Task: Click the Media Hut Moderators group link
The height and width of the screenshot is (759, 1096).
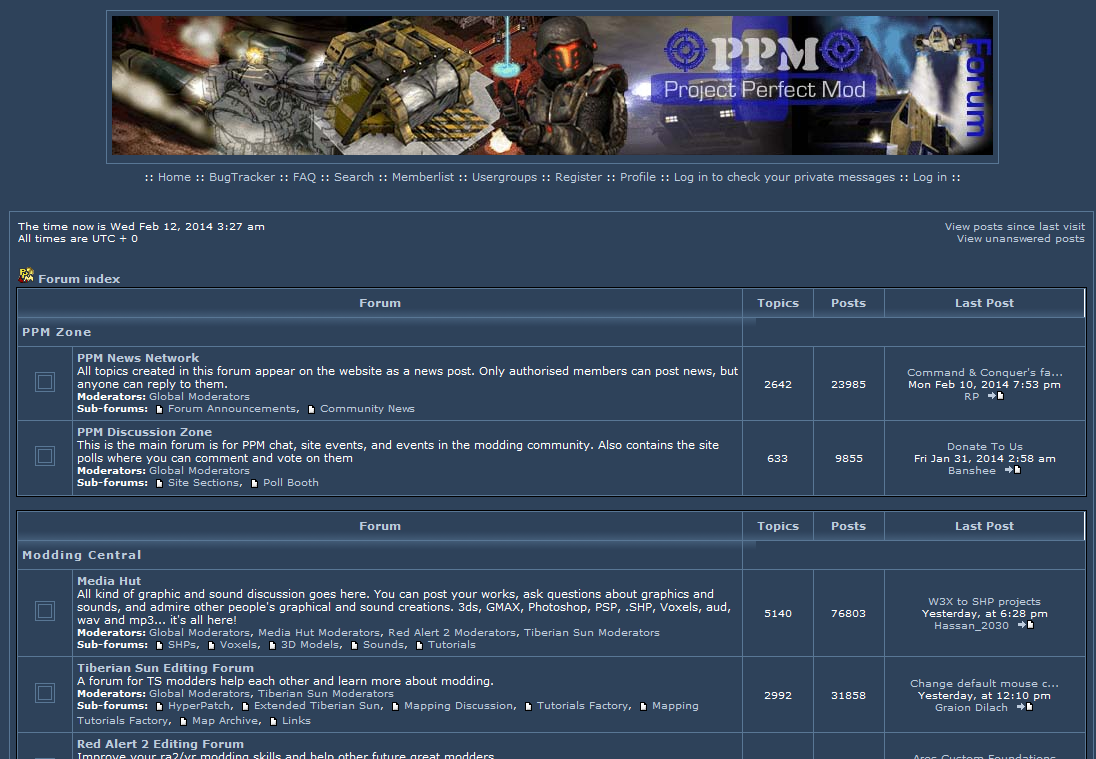Action: pyautogui.click(x=319, y=632)
